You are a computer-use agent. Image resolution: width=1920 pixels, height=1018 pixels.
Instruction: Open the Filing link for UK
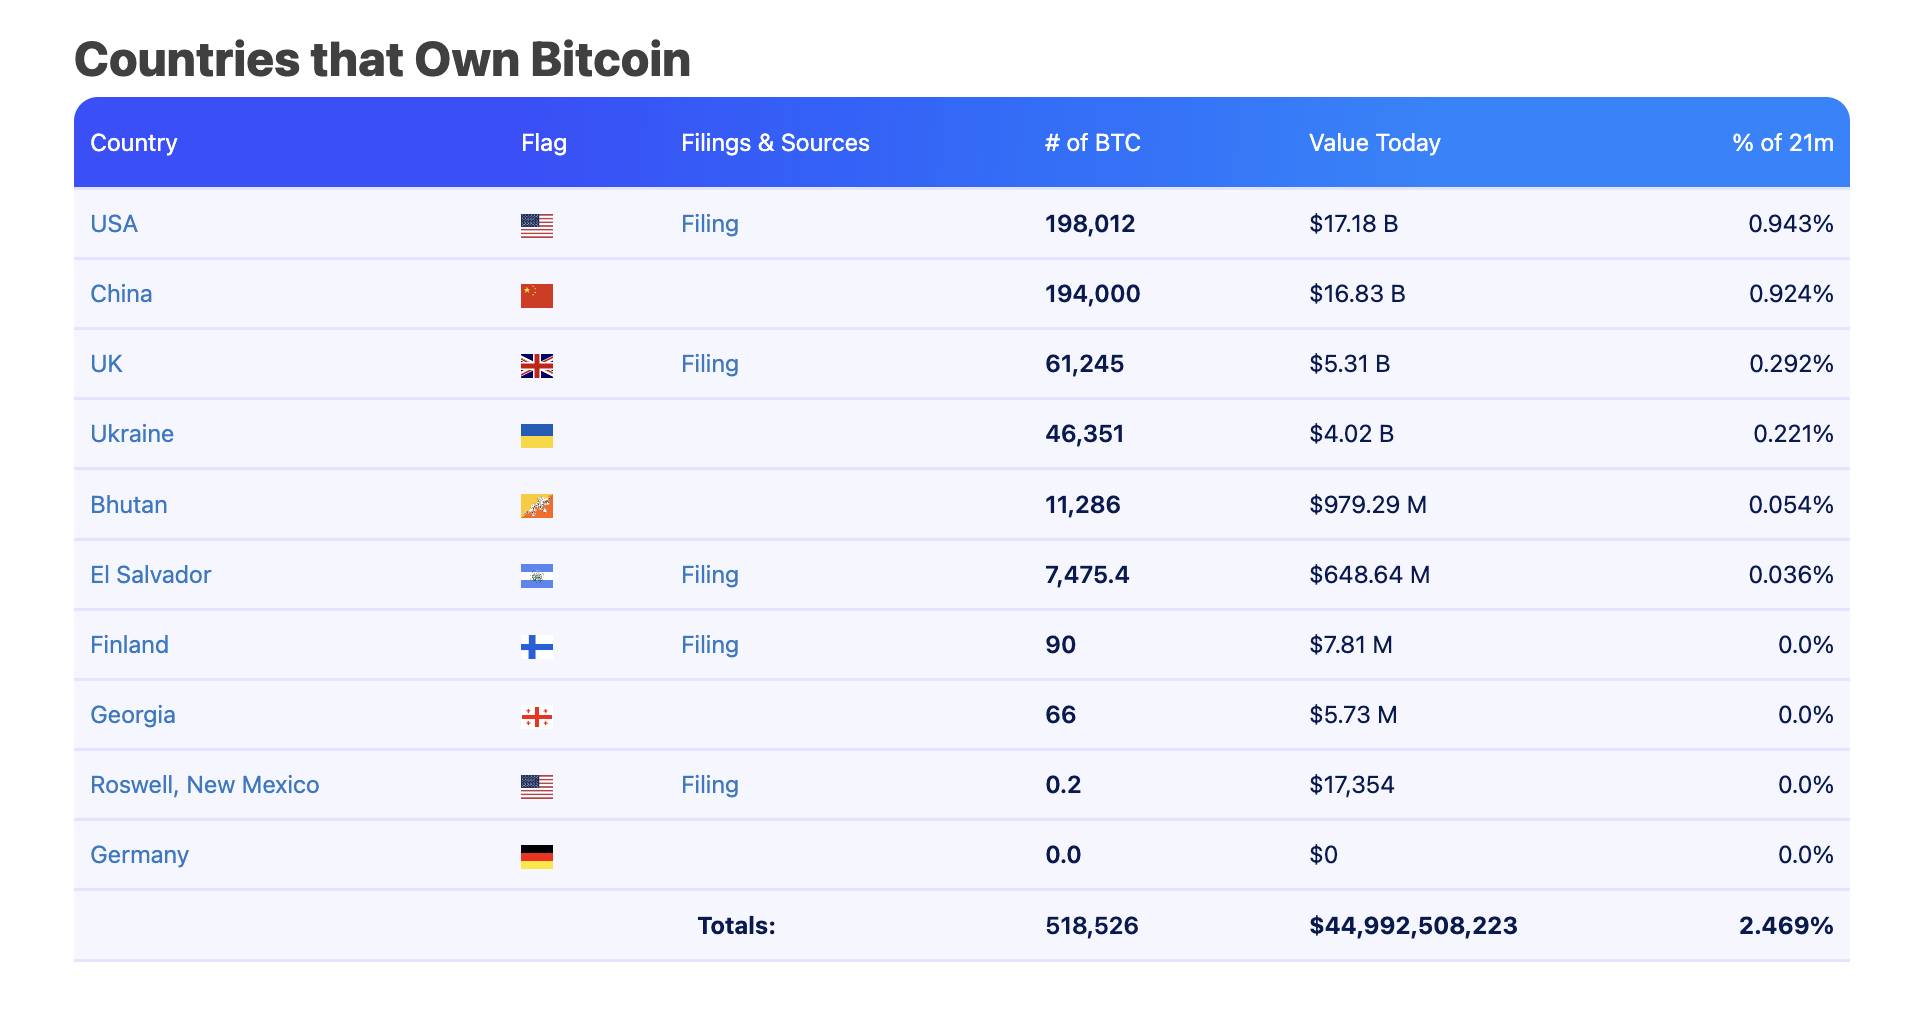(x=710, y=364)
